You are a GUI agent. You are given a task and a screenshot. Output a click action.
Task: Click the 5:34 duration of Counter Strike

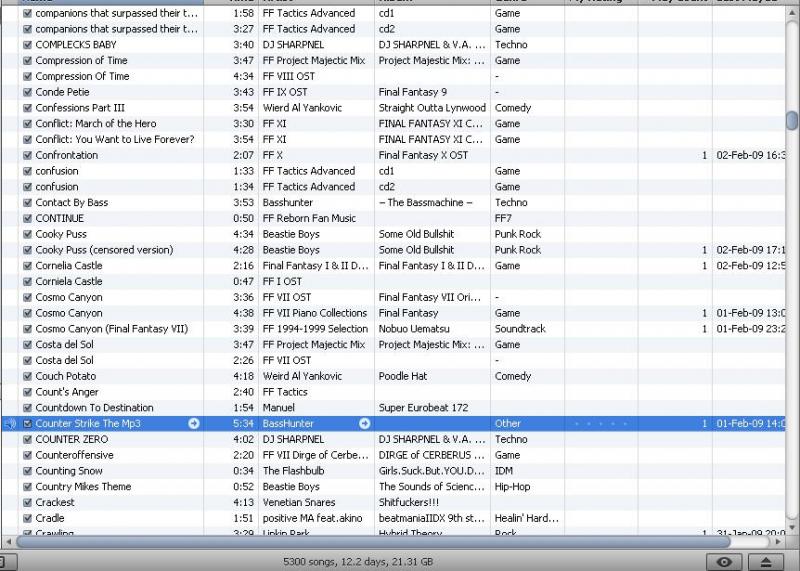(x=243, y=424)
